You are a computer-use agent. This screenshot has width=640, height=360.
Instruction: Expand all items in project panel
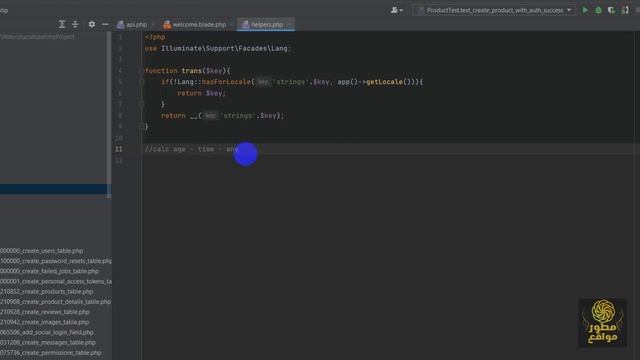click(62, 24)
